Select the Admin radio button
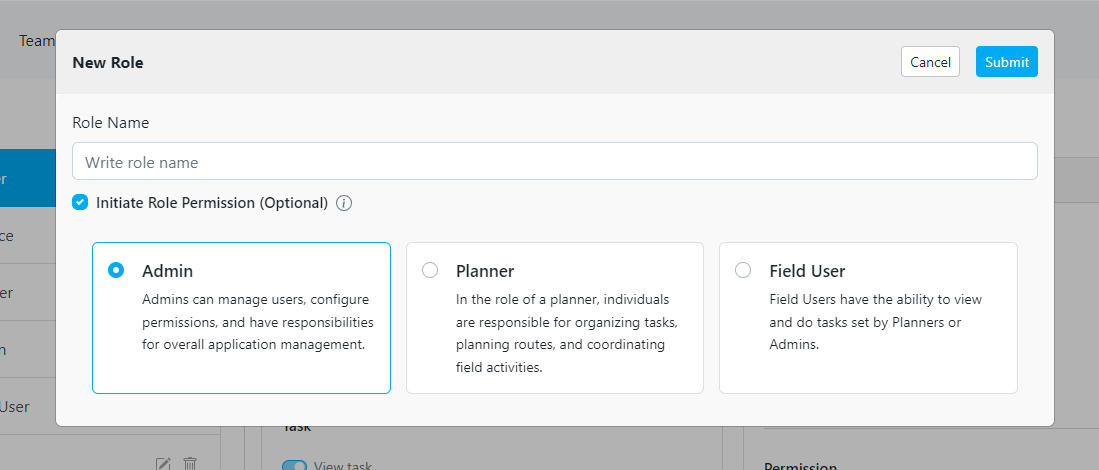The width and height of the screenshot is (1099, 470). tap(116, 270)
